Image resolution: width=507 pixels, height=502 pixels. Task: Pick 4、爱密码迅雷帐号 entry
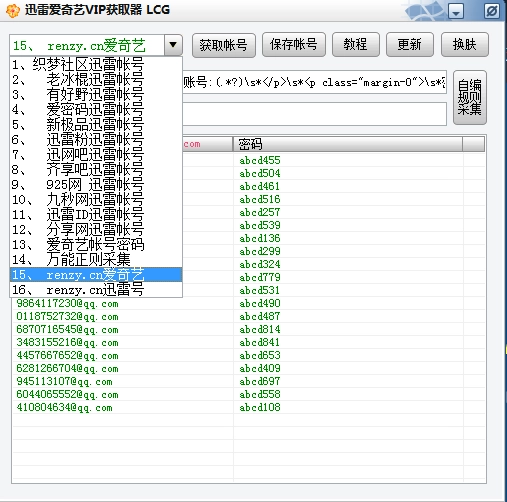(x=96, y=109)
